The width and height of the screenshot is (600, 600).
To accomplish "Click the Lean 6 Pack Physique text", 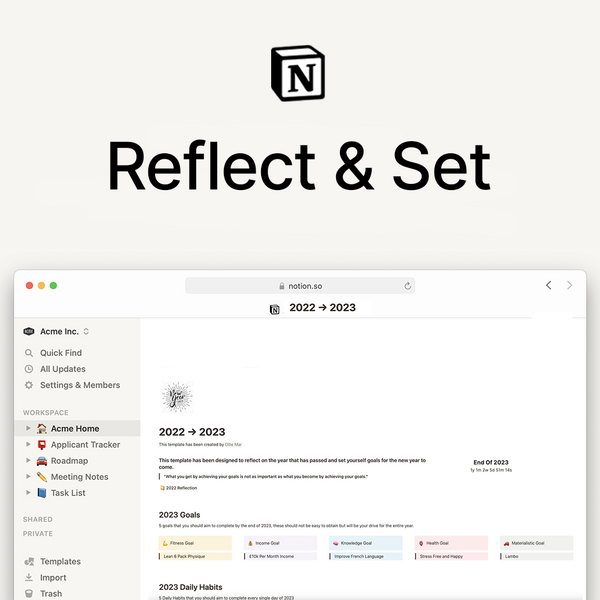I will point(184,556).
